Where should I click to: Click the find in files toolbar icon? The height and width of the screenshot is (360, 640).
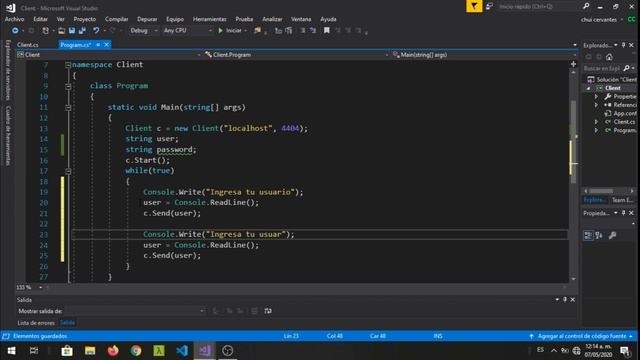pos(258,31)
